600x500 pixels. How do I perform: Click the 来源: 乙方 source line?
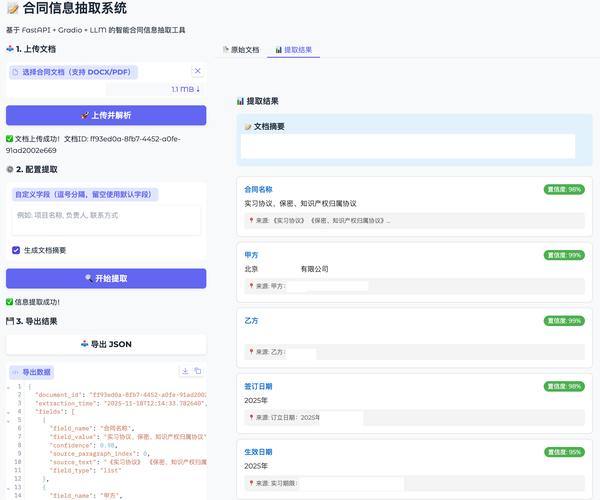[414, 352]
